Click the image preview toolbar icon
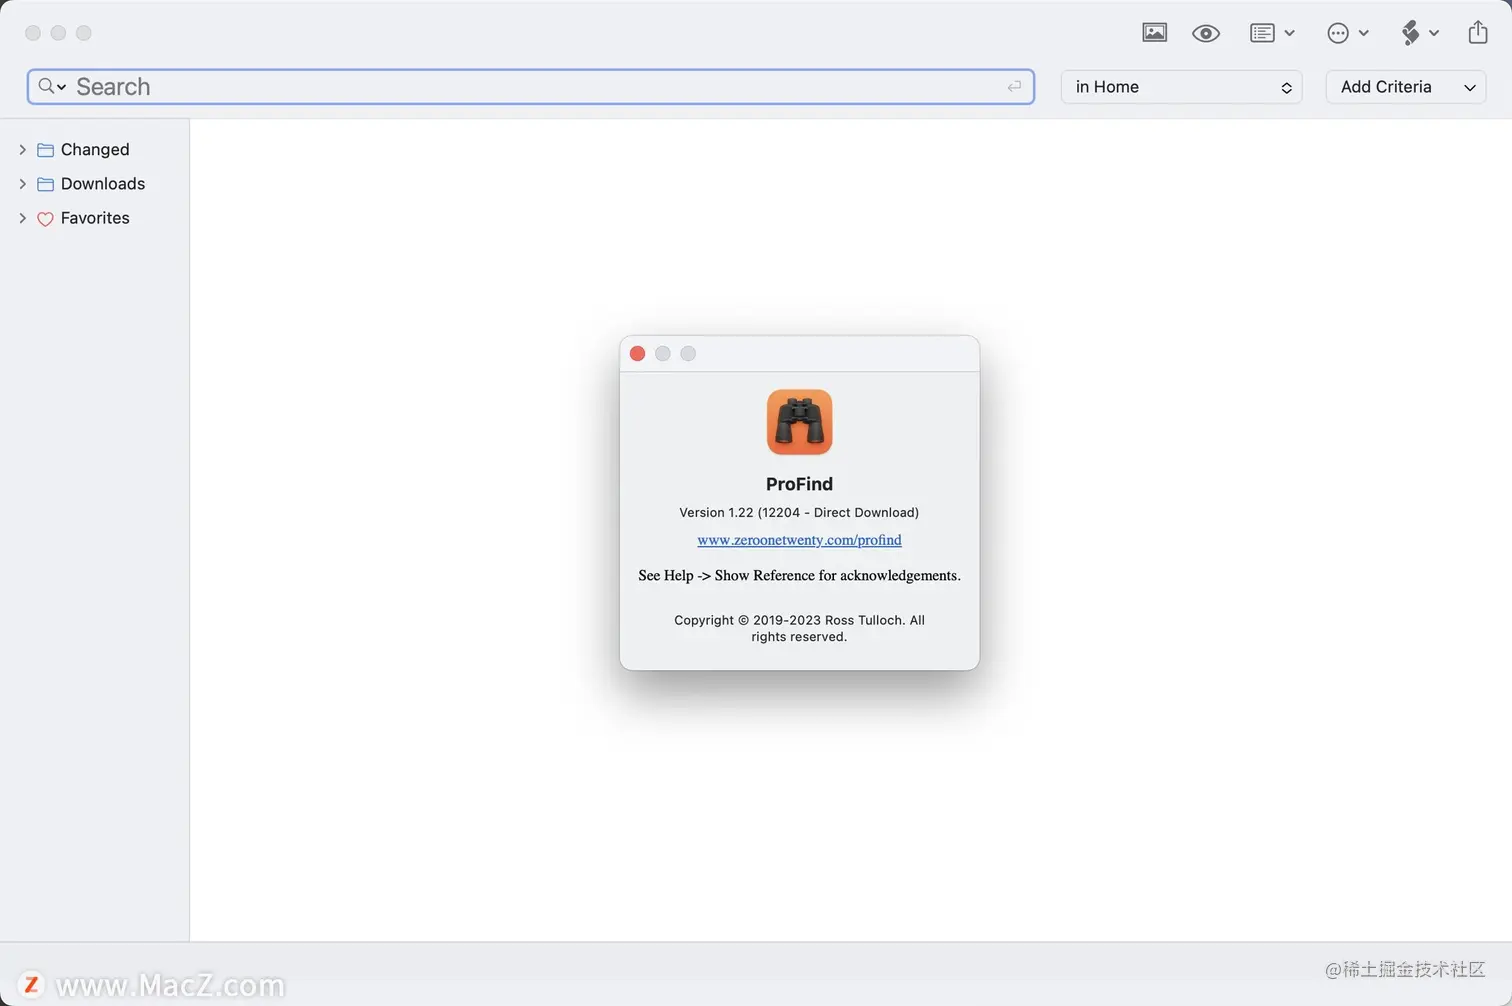 point(1154,33)
